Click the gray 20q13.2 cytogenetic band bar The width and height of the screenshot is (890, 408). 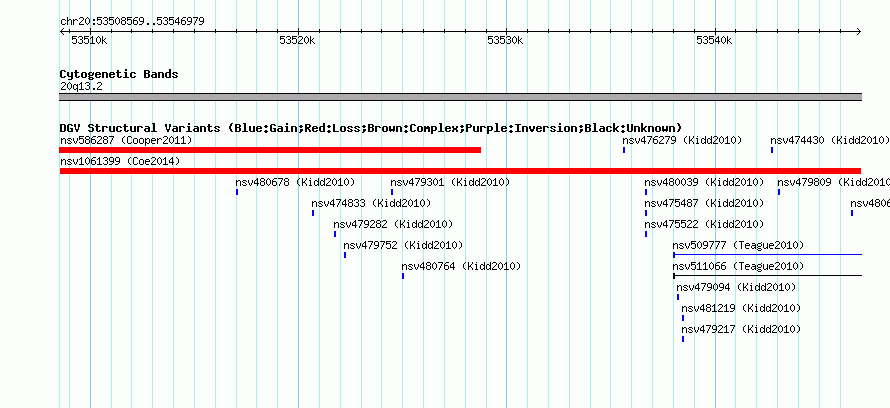pos(460,97)
